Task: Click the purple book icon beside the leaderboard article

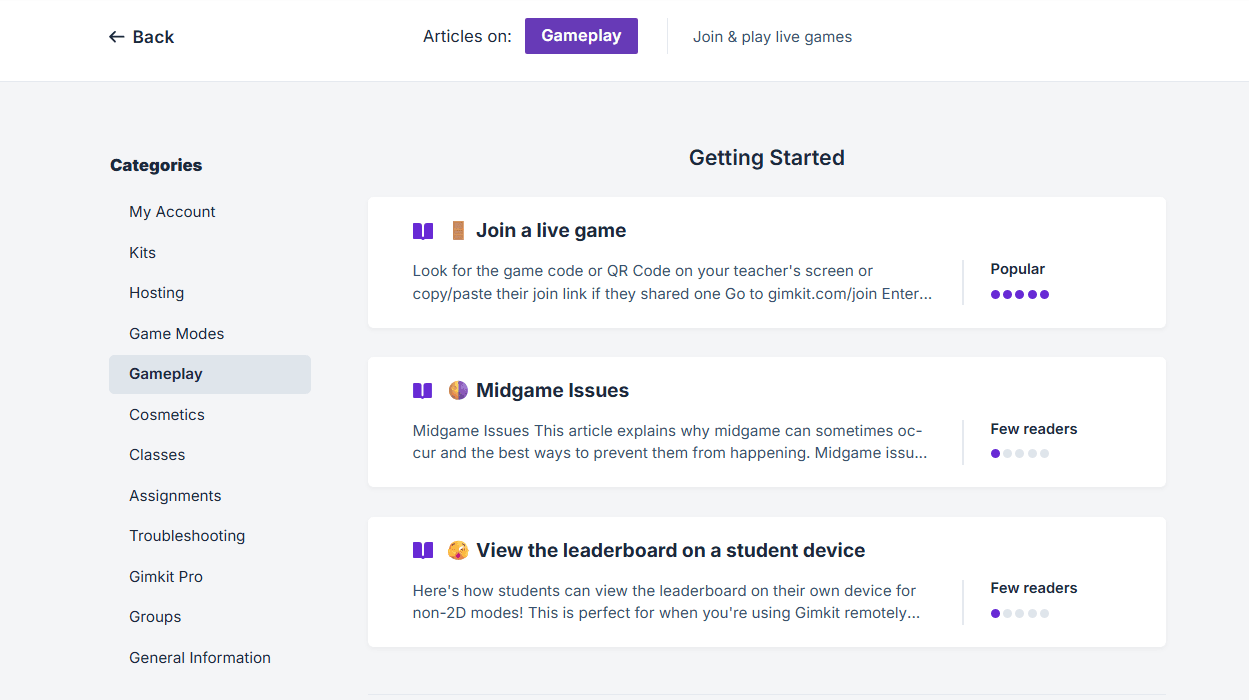Action: pyautogui.click(x=423, y=550)
